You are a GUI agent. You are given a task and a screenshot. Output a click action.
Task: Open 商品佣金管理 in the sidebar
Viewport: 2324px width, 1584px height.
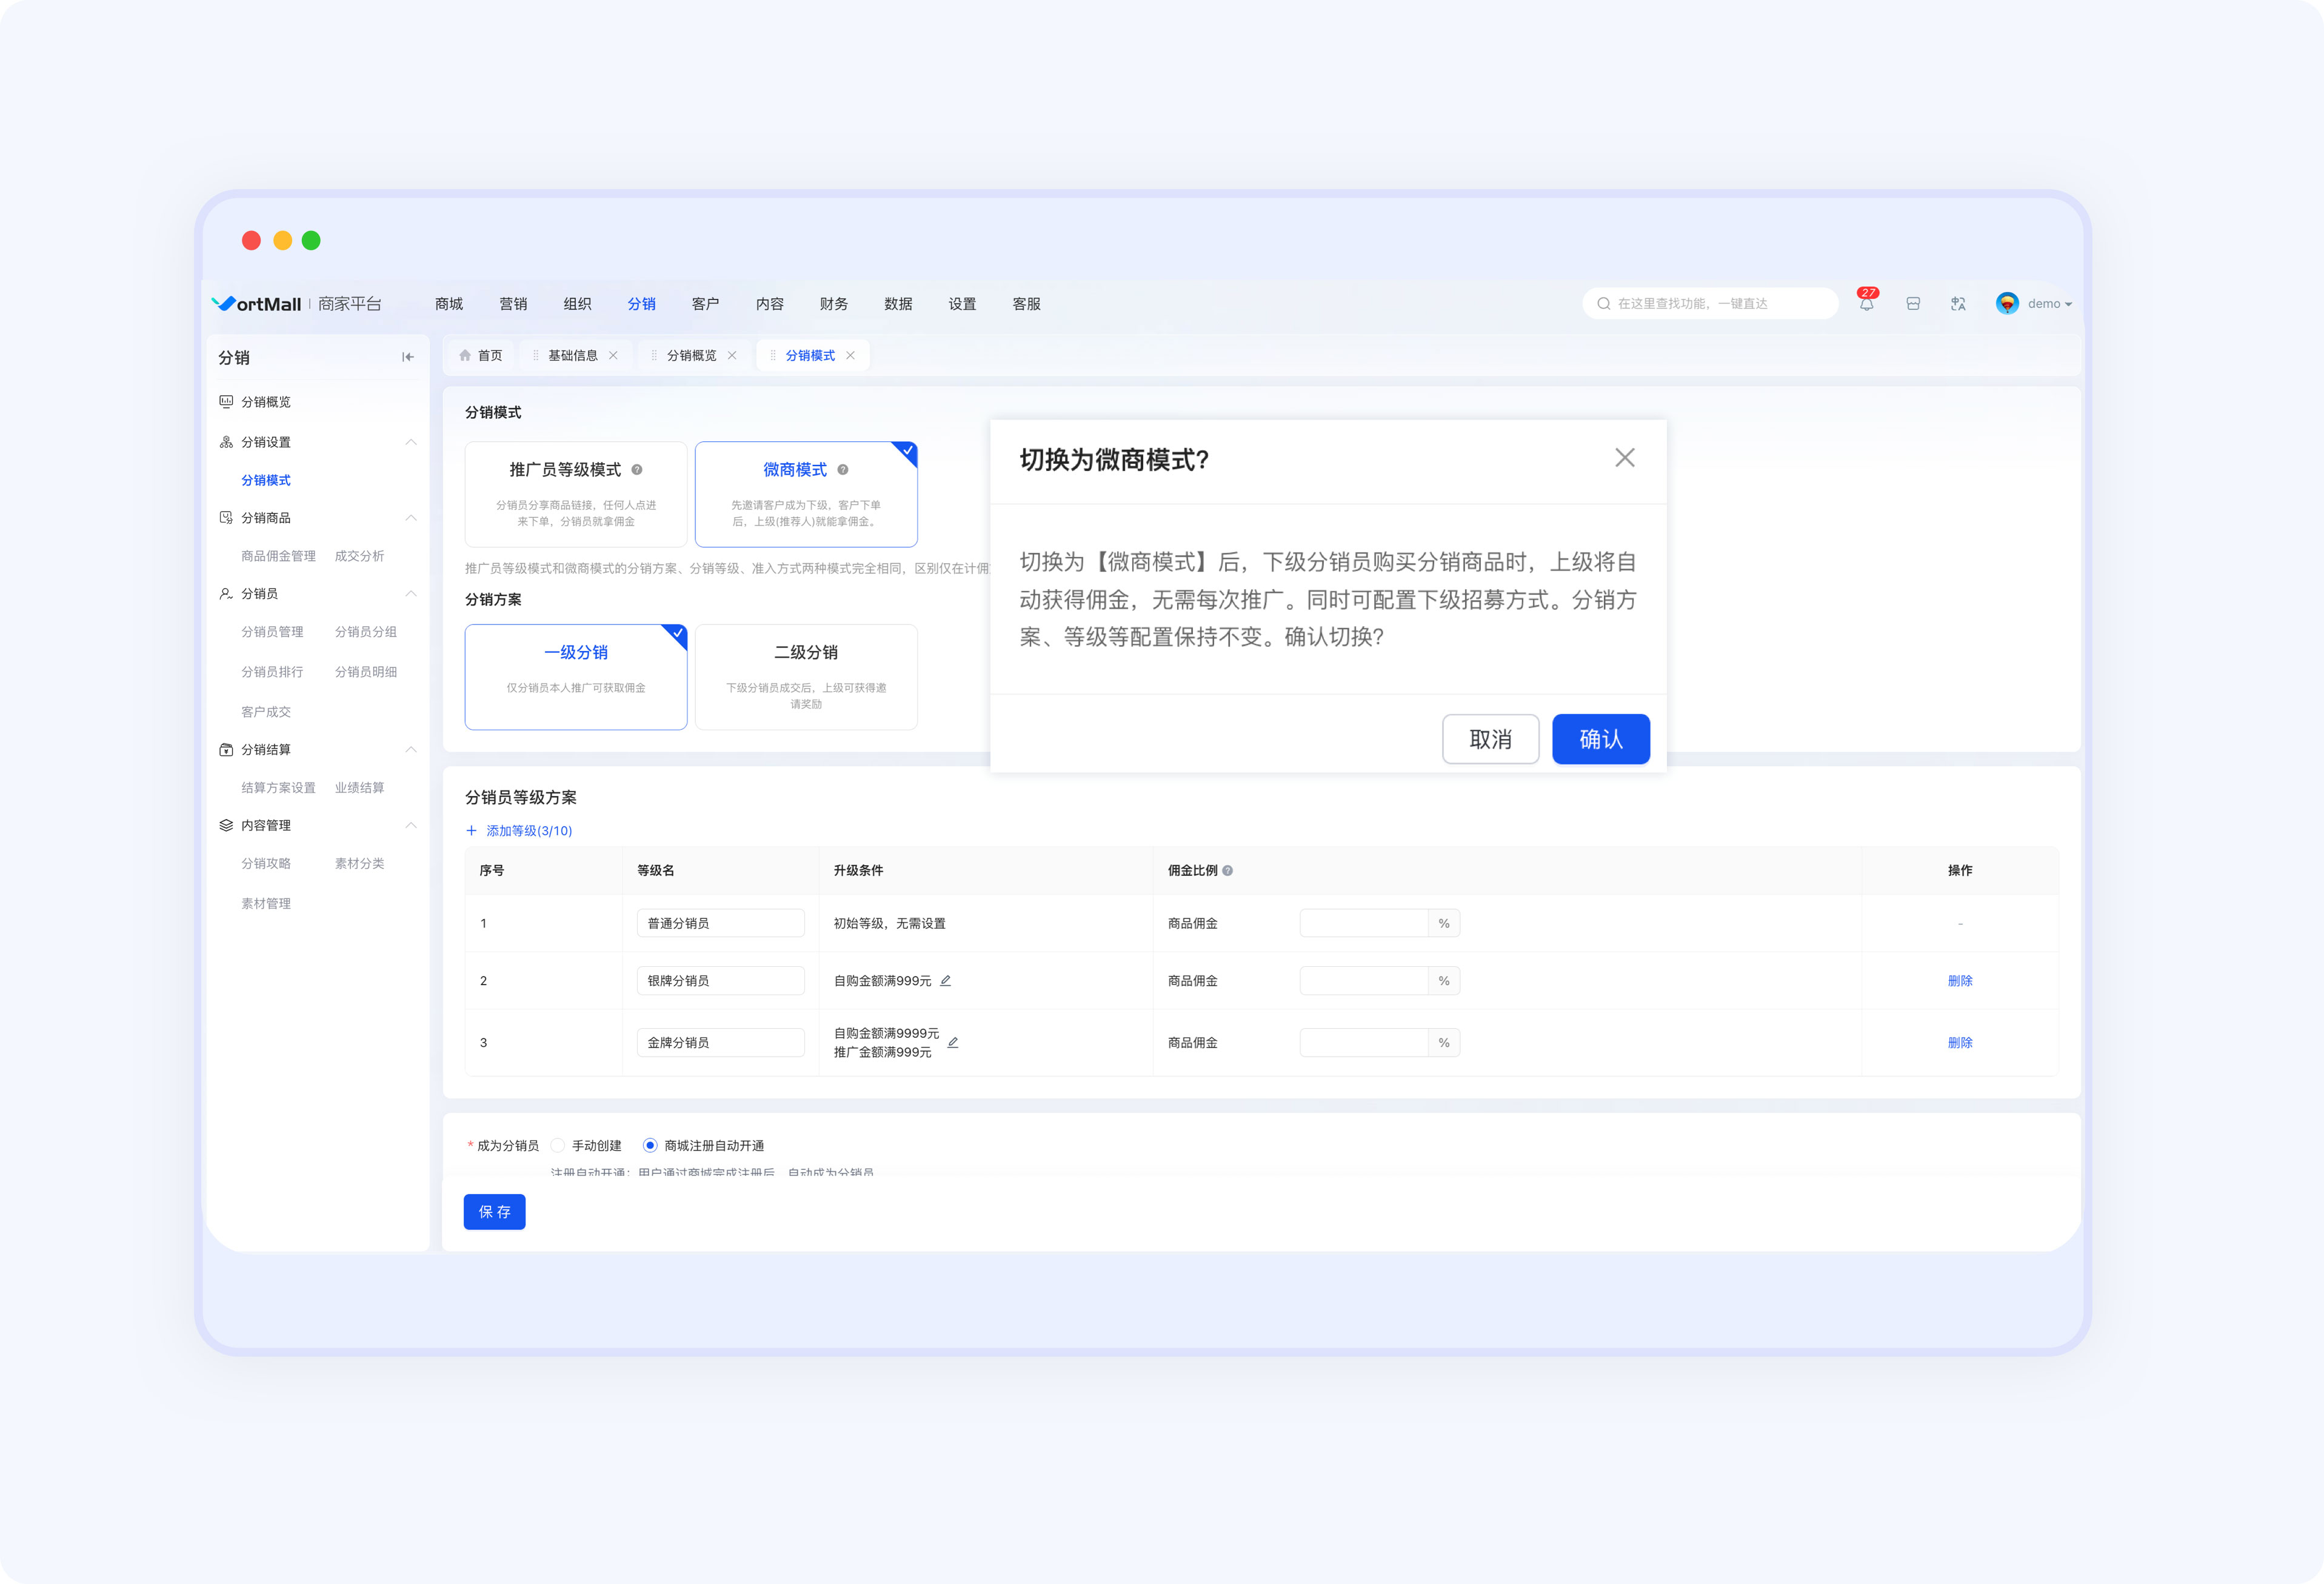278,556
